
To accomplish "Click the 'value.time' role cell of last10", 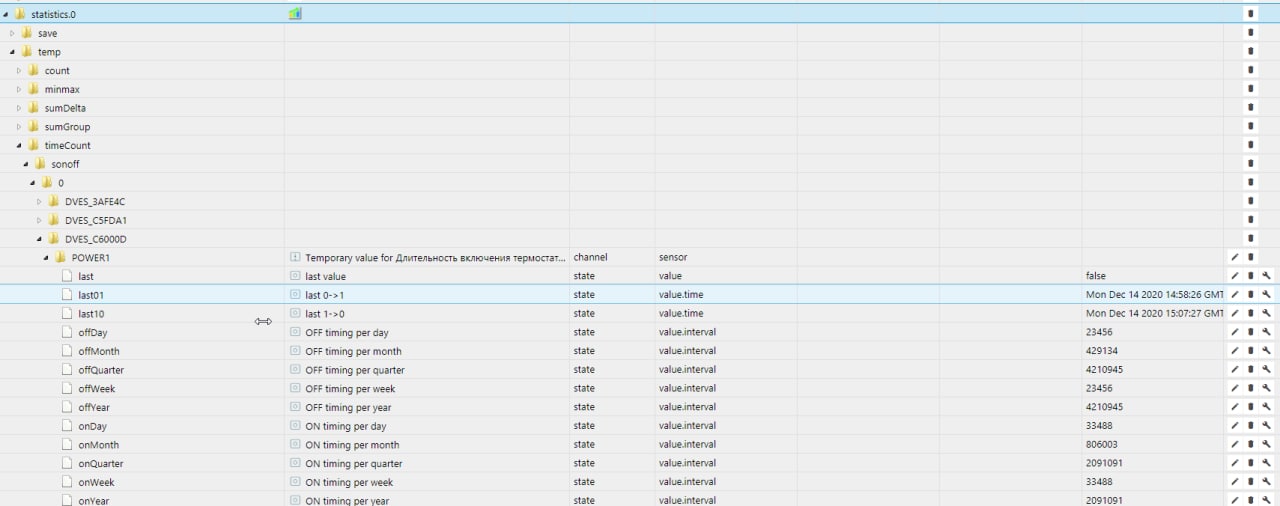I will [682, 313].
